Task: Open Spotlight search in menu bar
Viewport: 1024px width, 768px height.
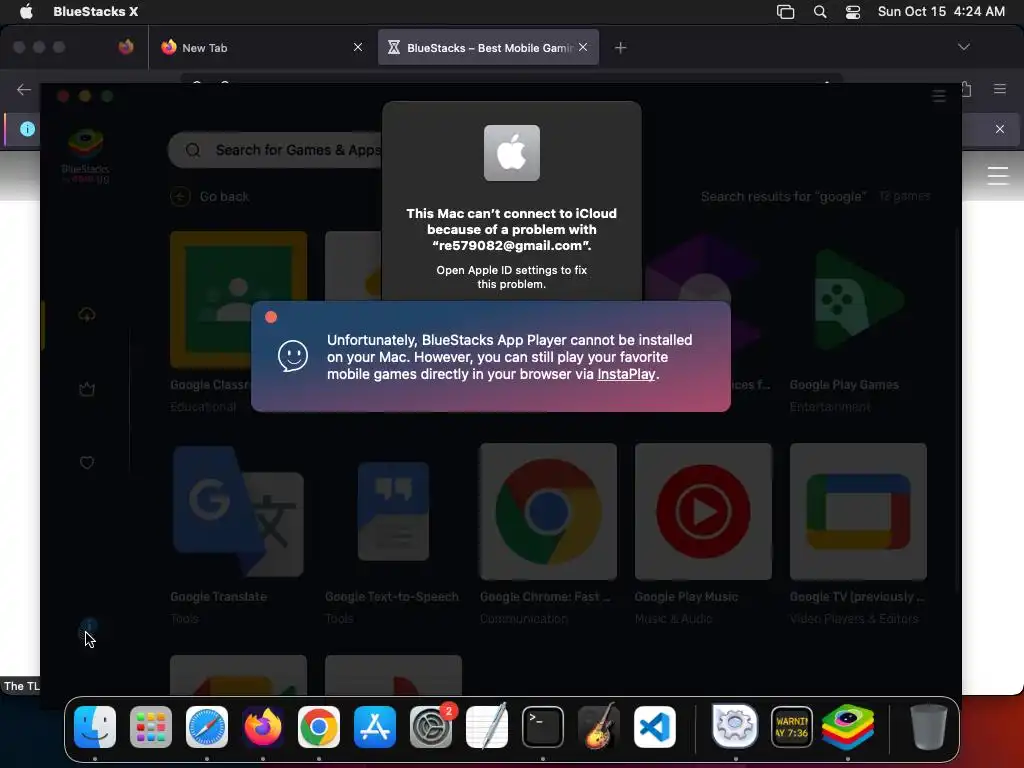Action: tap(820, 12)
